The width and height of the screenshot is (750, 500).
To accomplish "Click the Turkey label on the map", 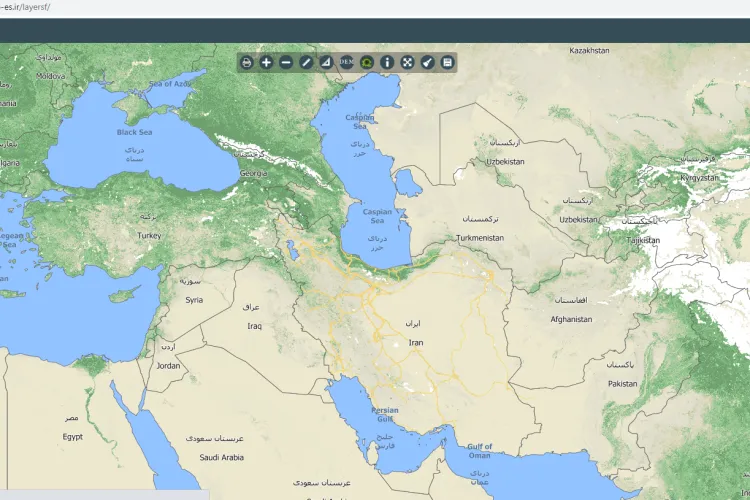I will [x=149, y=236].
